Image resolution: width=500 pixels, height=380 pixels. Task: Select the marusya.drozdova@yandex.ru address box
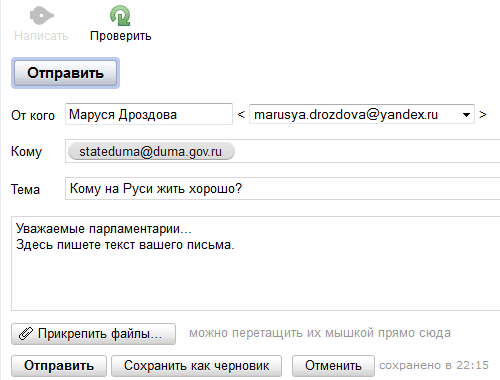point(362,114)
